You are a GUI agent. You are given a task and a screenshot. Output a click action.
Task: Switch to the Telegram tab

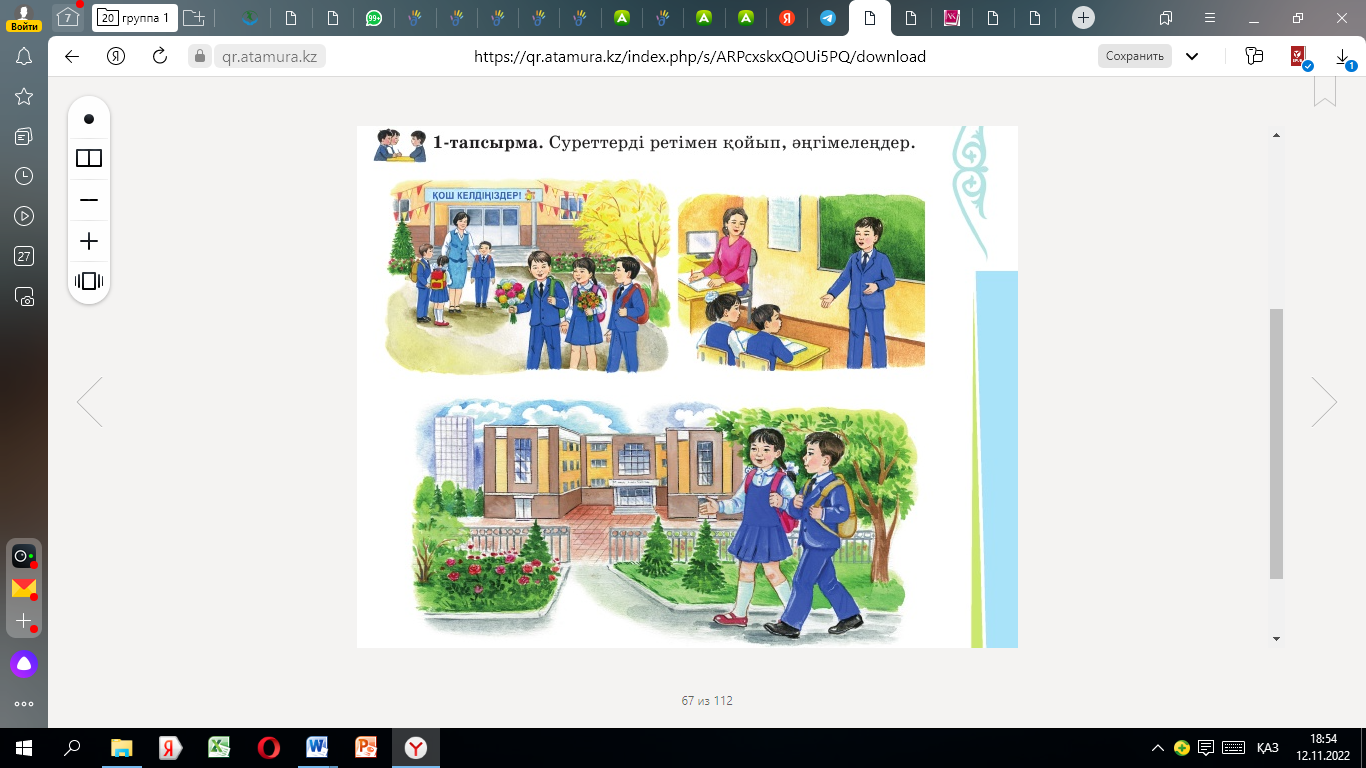[x=828, y=18]
